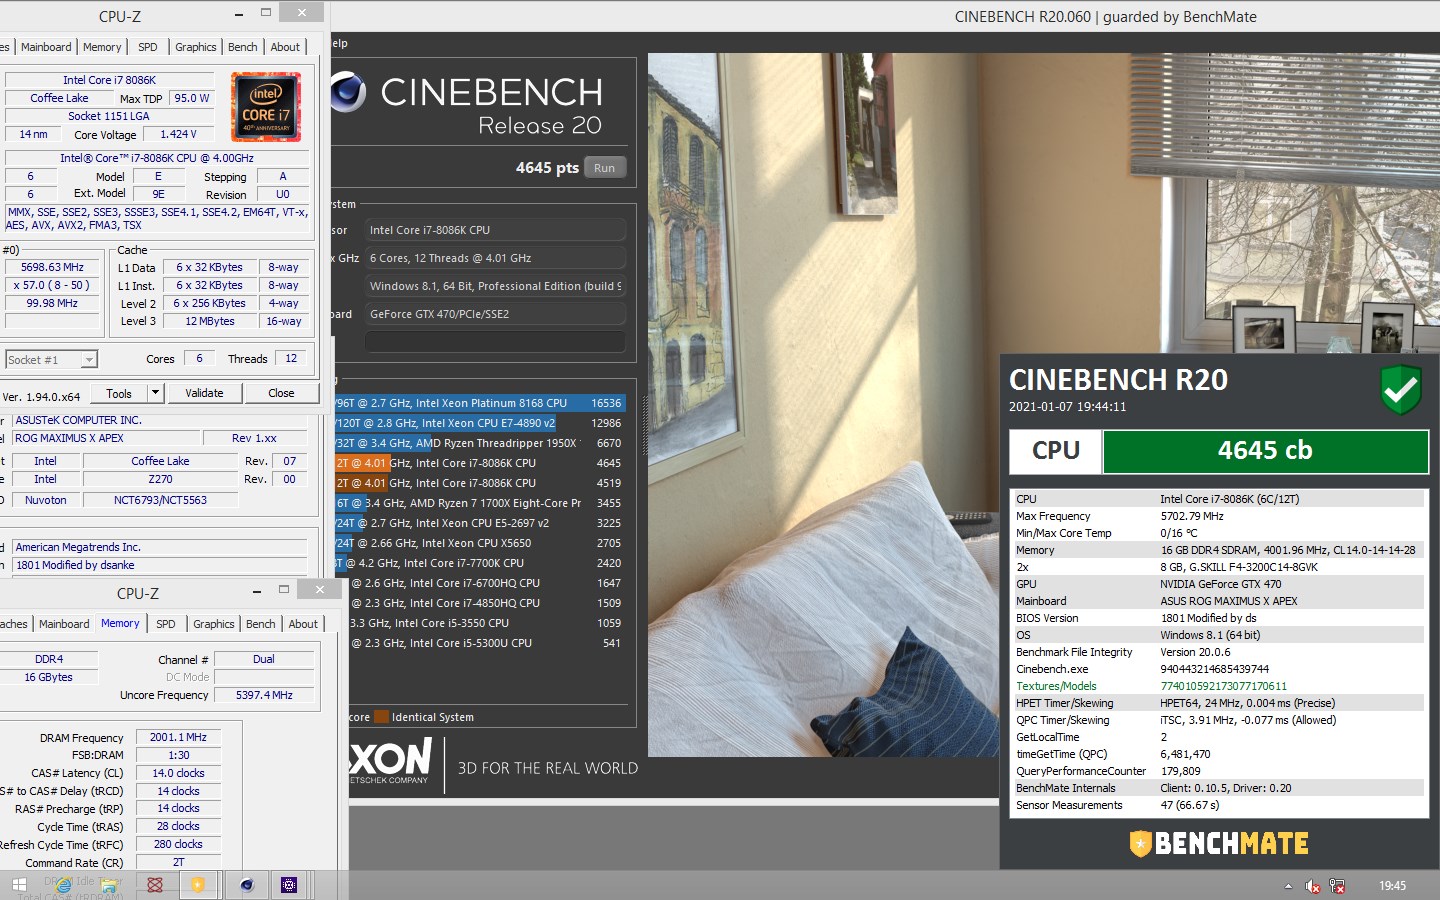Expand the Tools button dropdown arrow

[x=155, y=393]
